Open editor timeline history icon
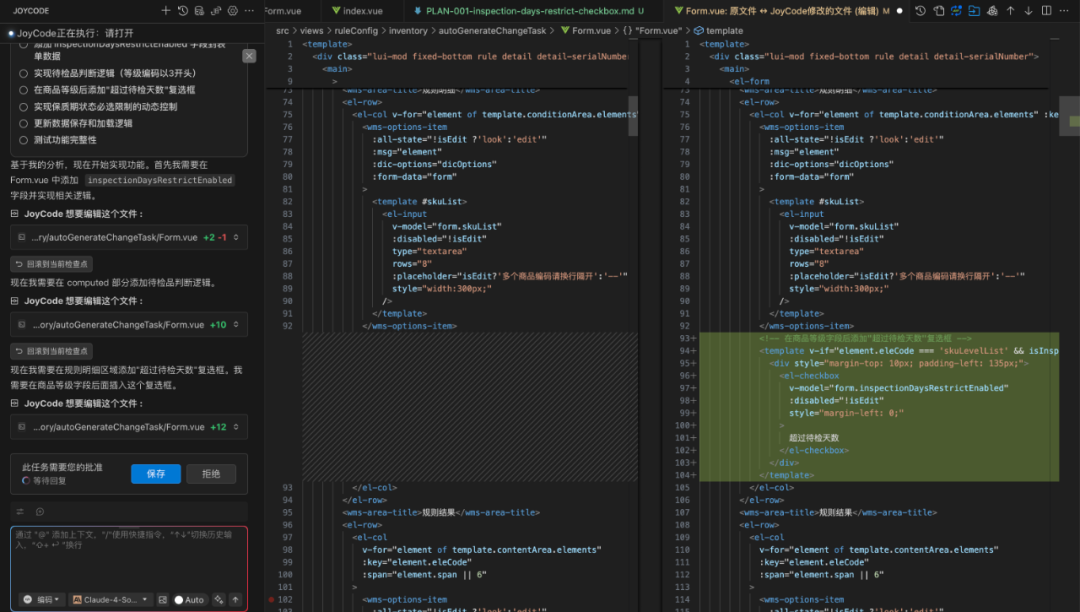Viewport: 1080px width, 612px height. (920, 10)
